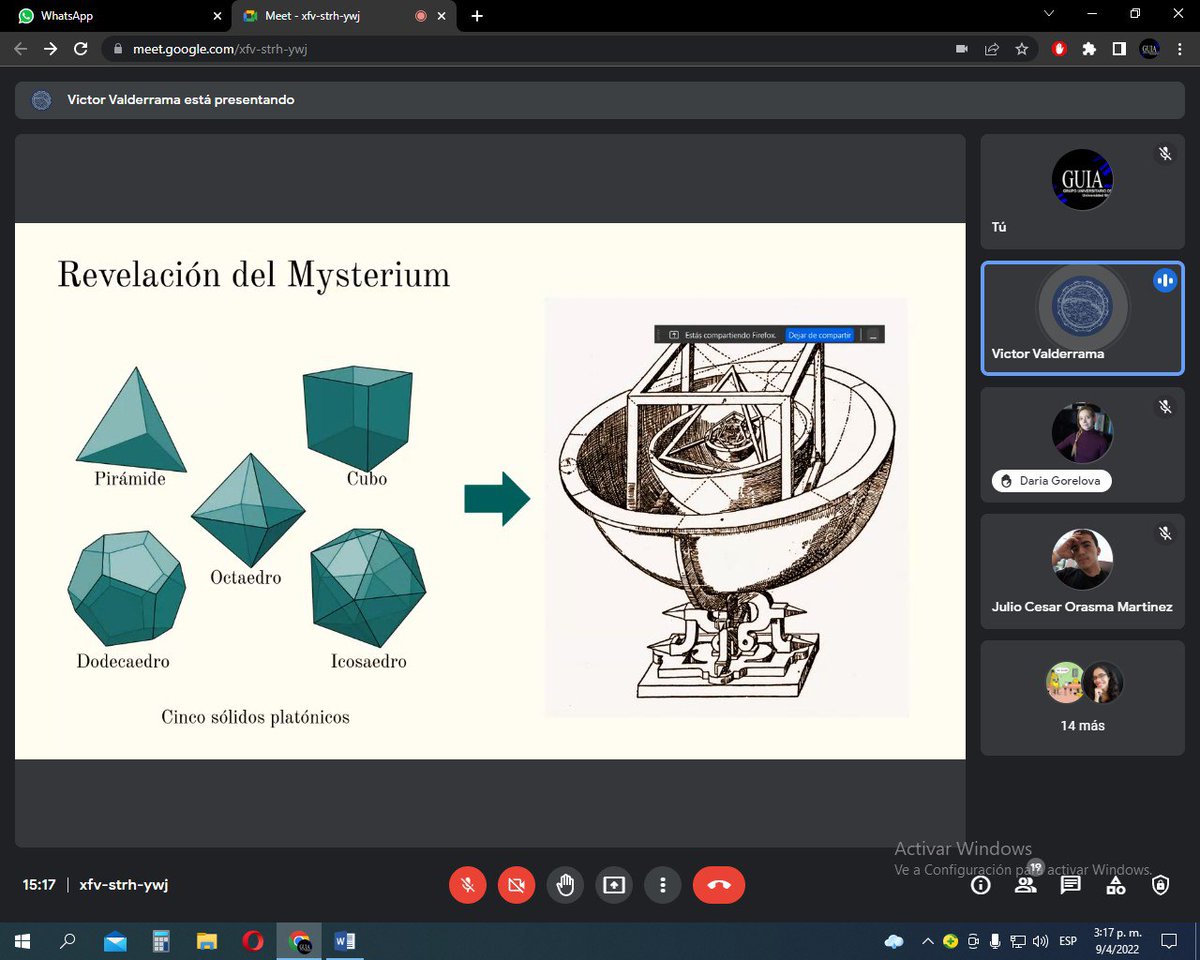1200x960 pixels.
Task: Raise your hand in the meeting
Action: point(565,885)
